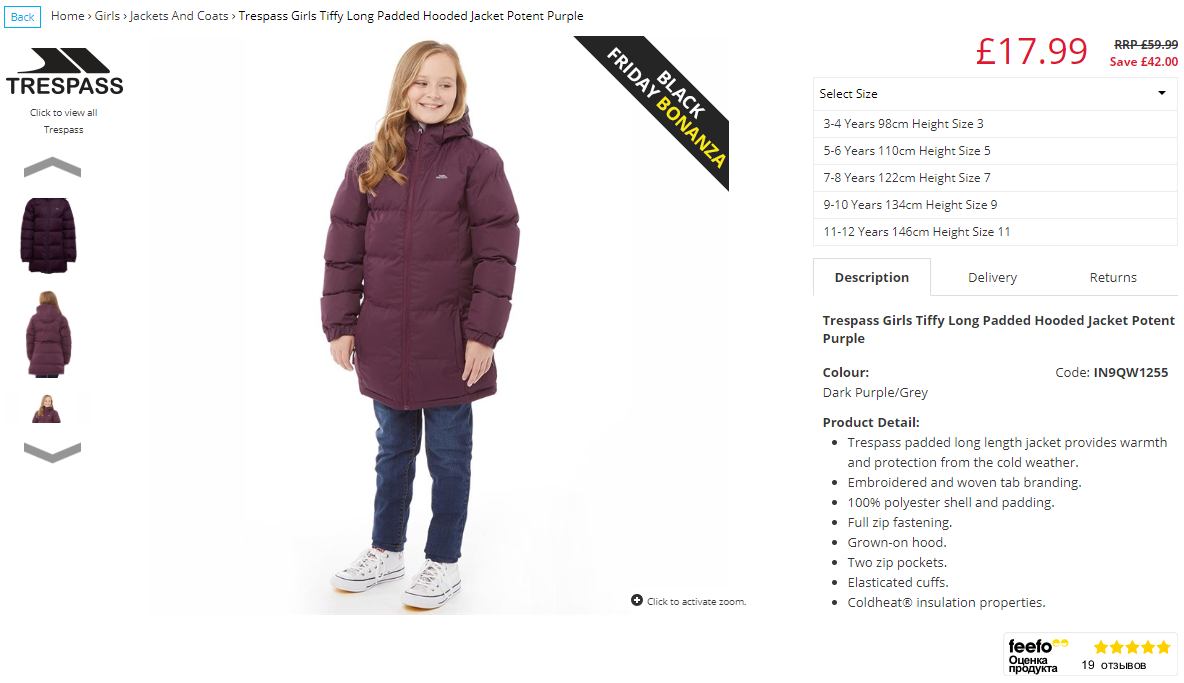
Task: Switch to the Delivery tab
Action: pyautogui.click(x=992, y=278)
